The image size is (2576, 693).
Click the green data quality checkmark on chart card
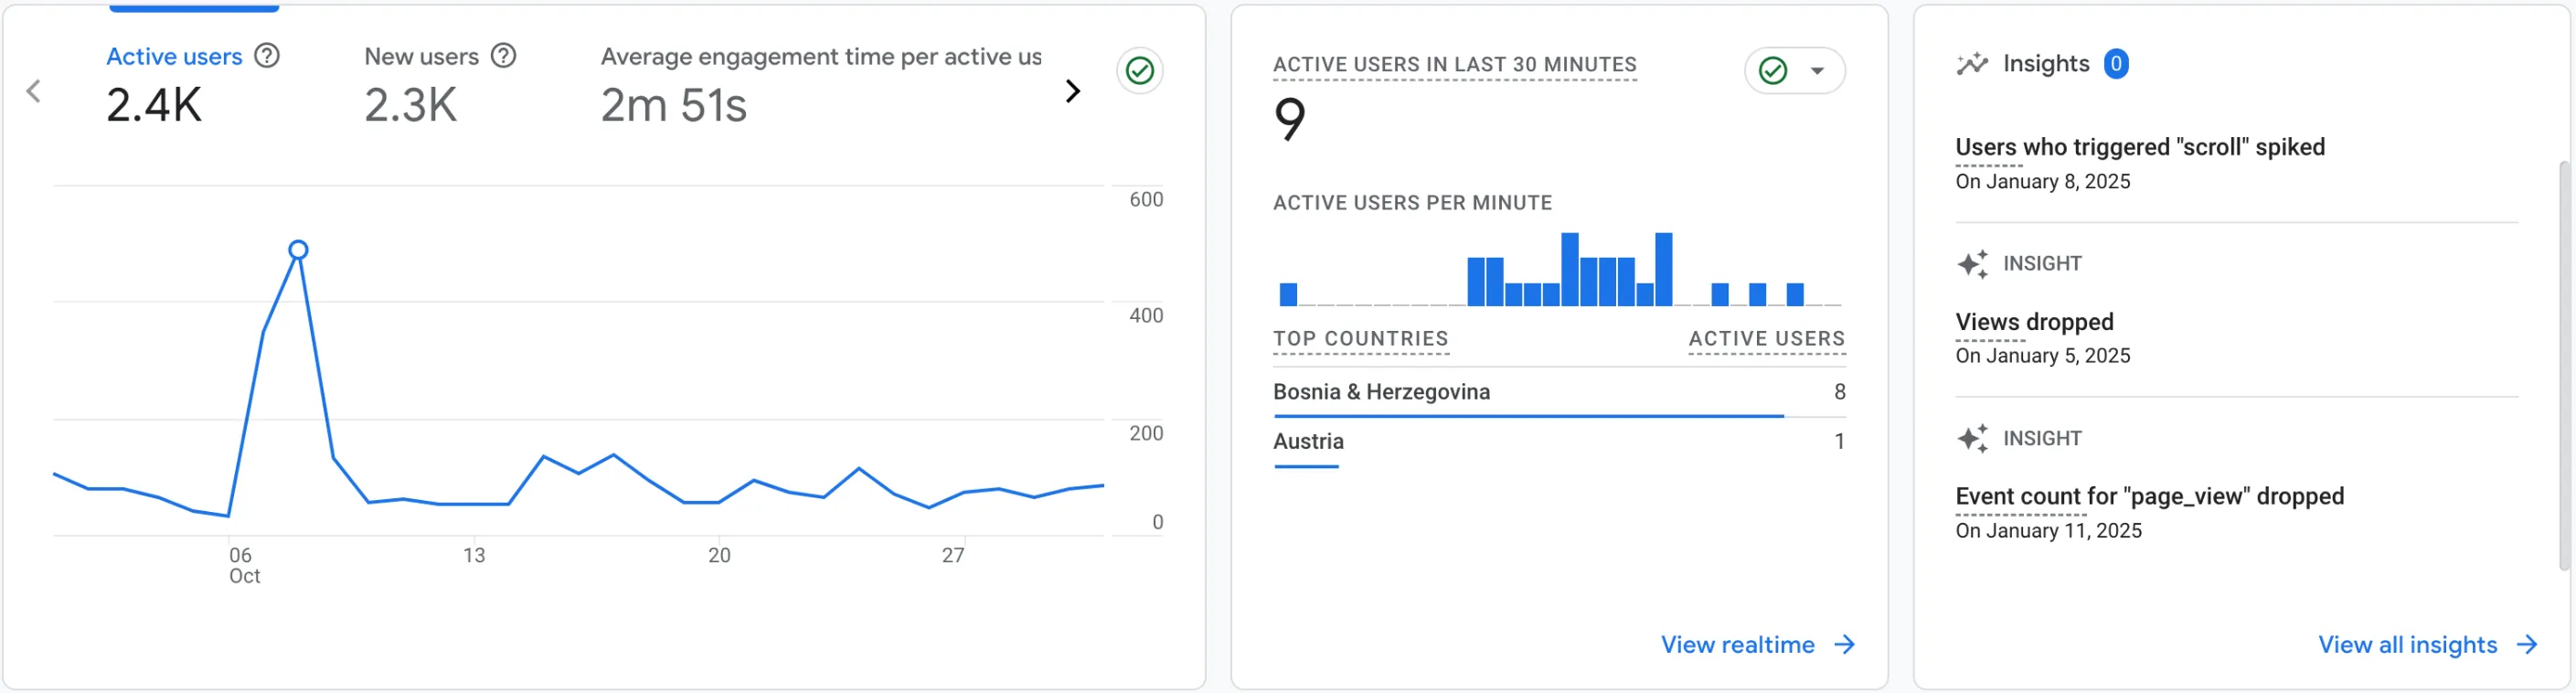pyautogui.click(x=1139, y=71)
